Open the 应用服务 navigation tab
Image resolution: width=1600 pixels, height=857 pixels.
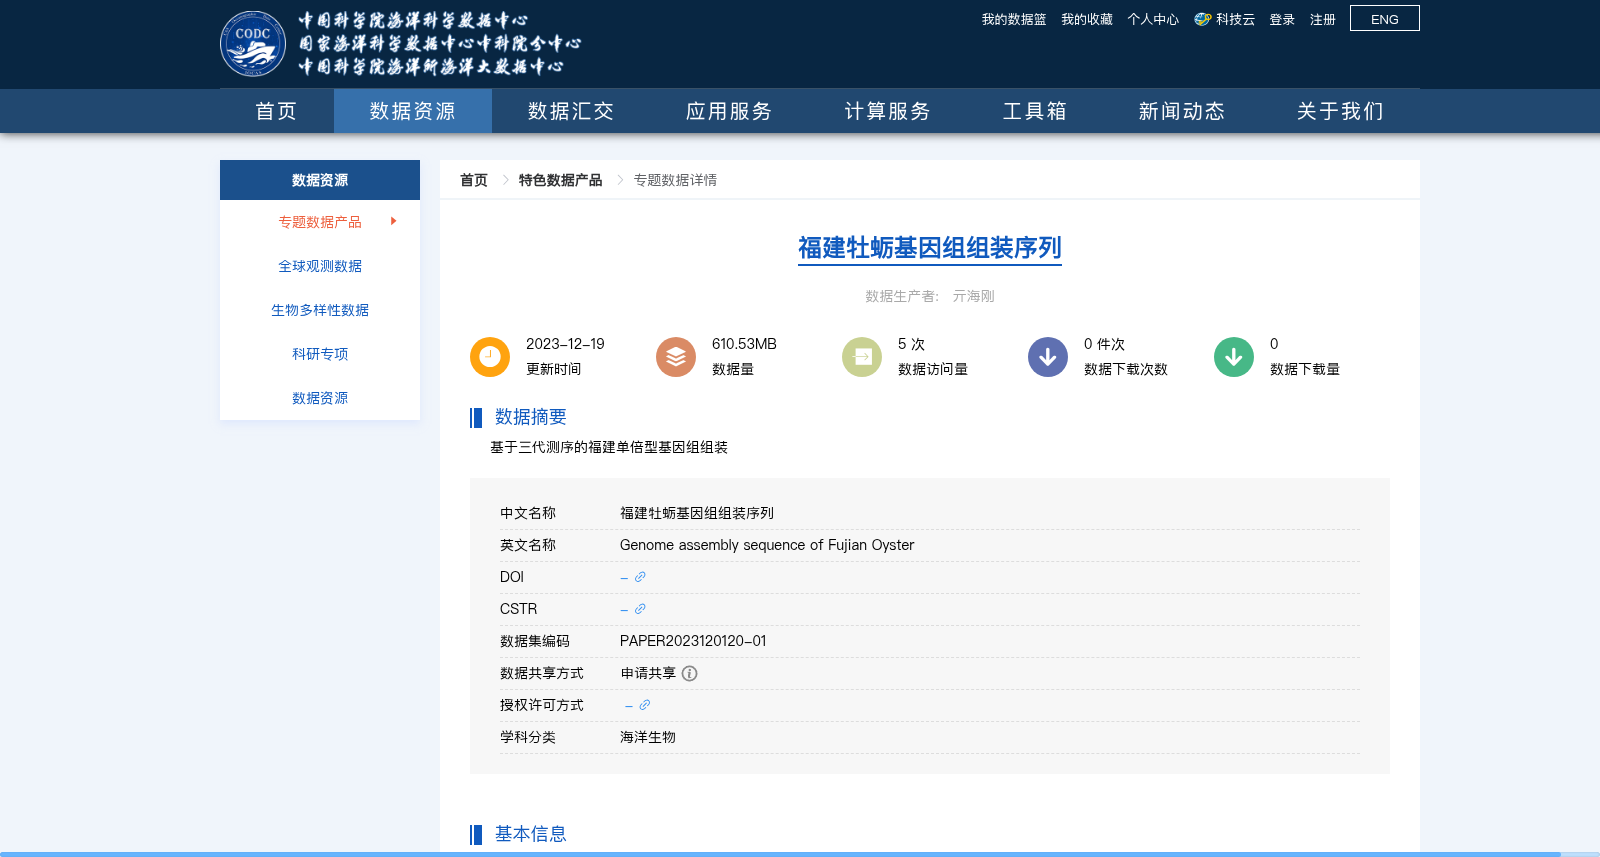[x=729, y=111]
